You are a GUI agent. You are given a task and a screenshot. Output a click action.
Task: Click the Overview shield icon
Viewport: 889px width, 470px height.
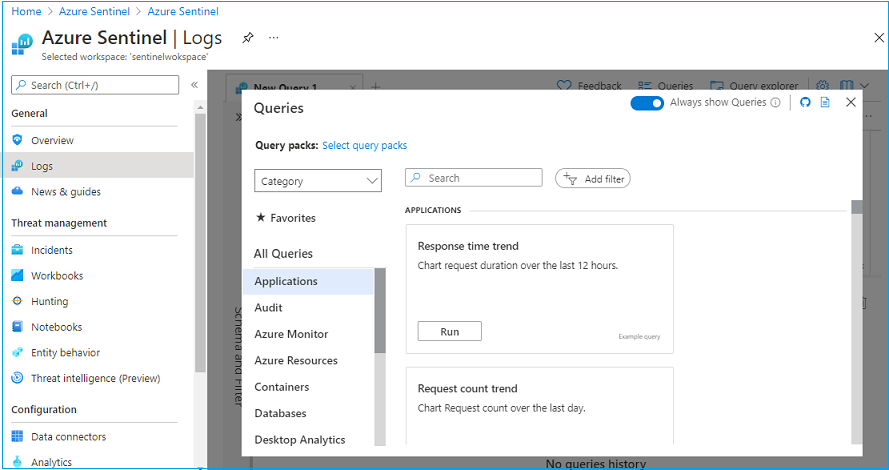click(x=18, y=140)
